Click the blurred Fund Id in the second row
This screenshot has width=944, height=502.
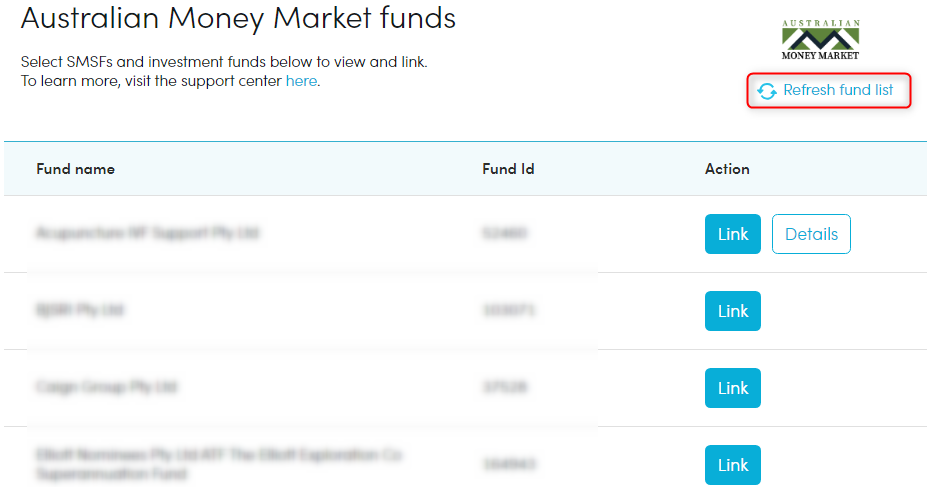point(509,310)
